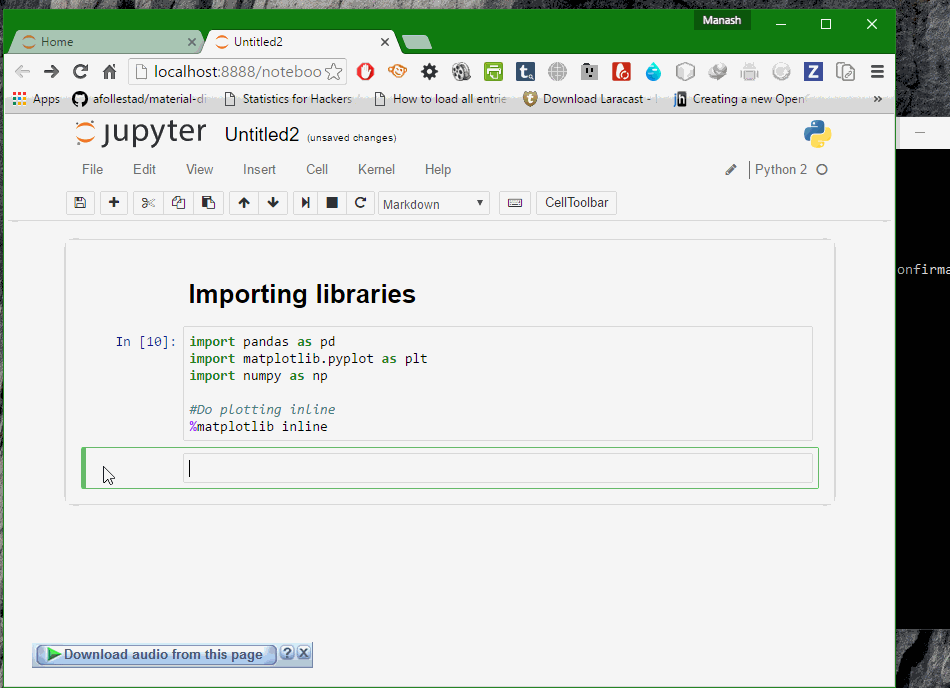Paste cells below using clipboard icon

(x=208, y=203)
